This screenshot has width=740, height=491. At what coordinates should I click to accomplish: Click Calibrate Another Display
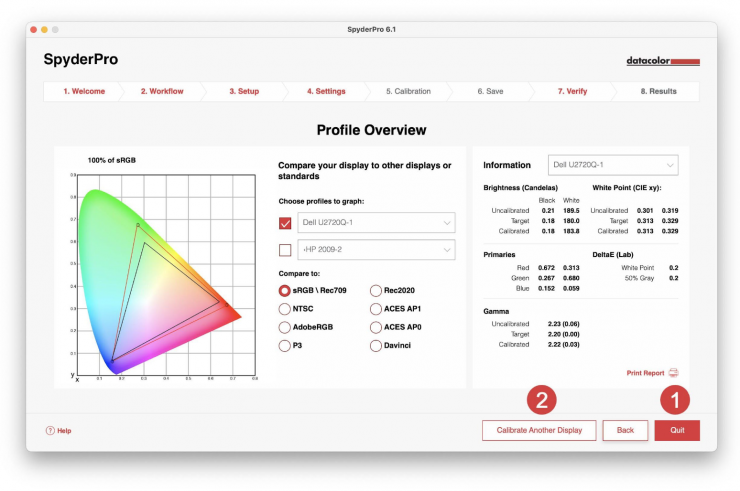[539, 430]
